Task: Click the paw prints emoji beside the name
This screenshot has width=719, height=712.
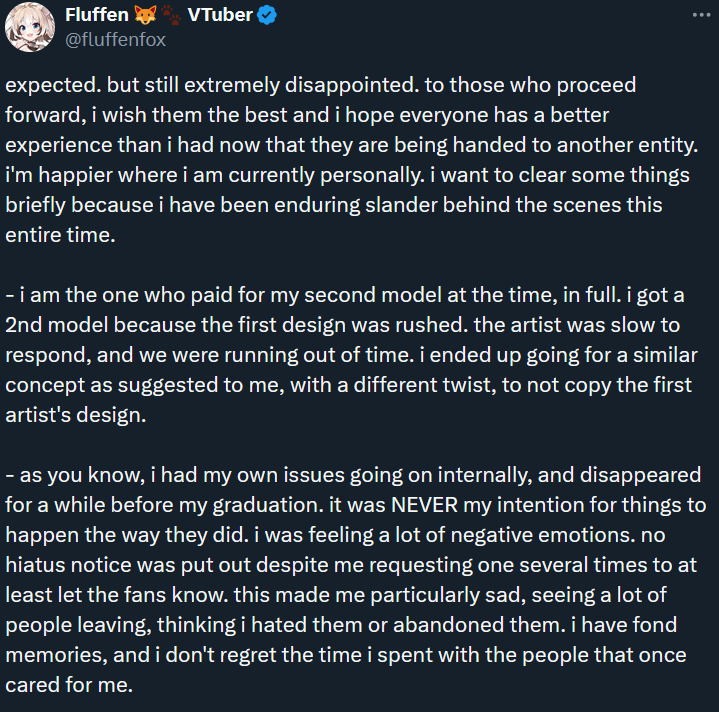Action: click(171, 15)
